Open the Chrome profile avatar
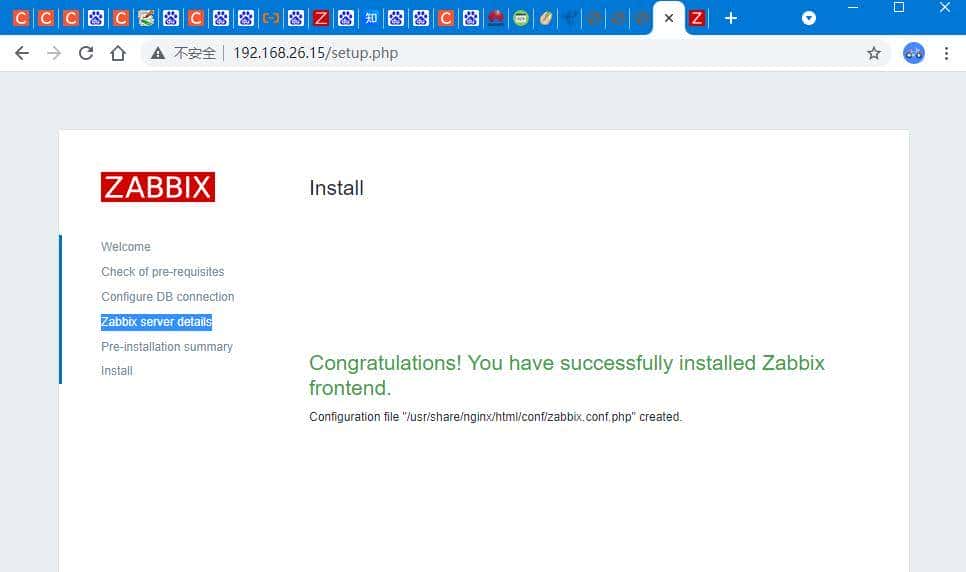966x572 pixels. pyautogui.click(x=913, y=53)
